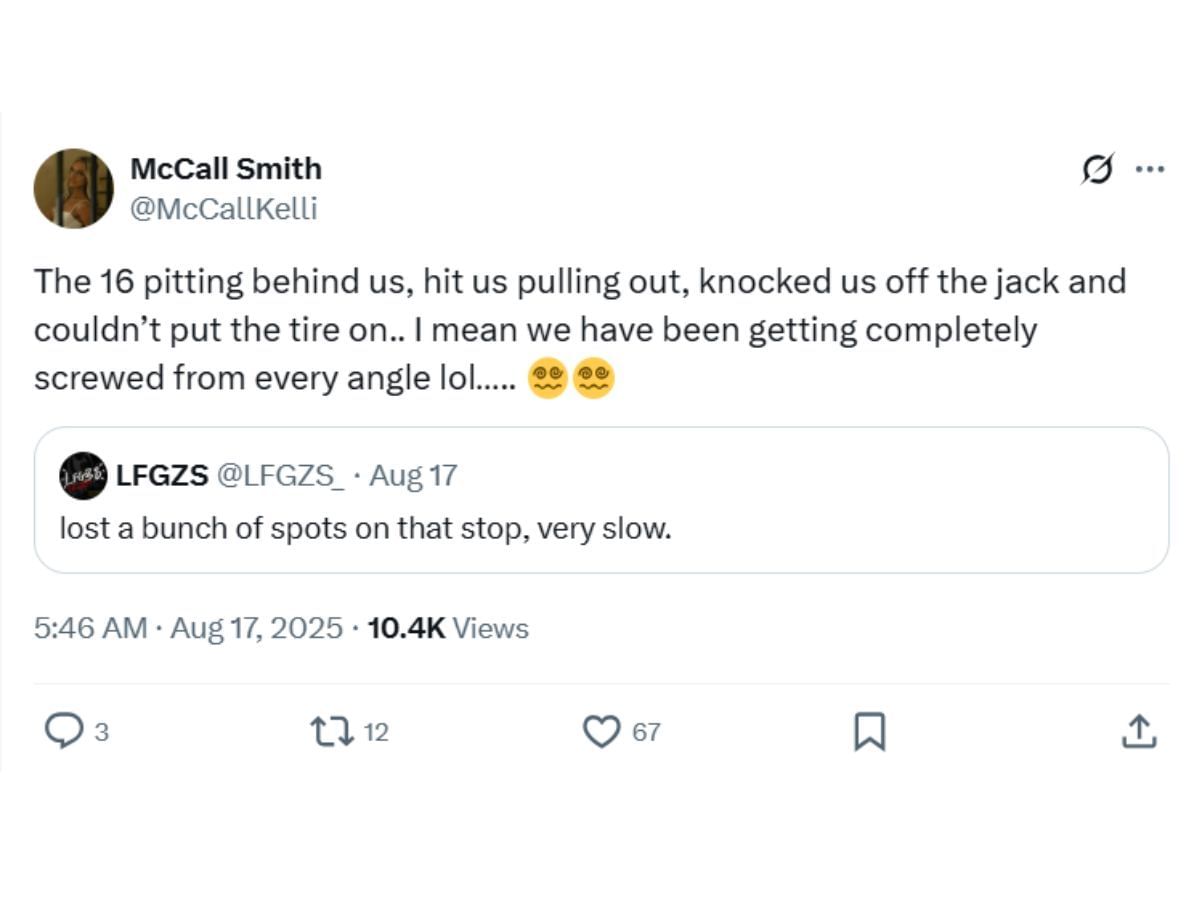Screen dimensions: 1200x900
Task: Click the reply speech bubble icon
Action: click(x=65, y=731)
